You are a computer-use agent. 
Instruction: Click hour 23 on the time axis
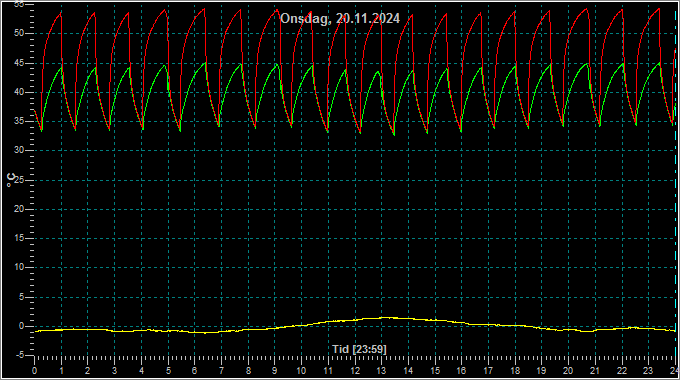click(648, 371)
